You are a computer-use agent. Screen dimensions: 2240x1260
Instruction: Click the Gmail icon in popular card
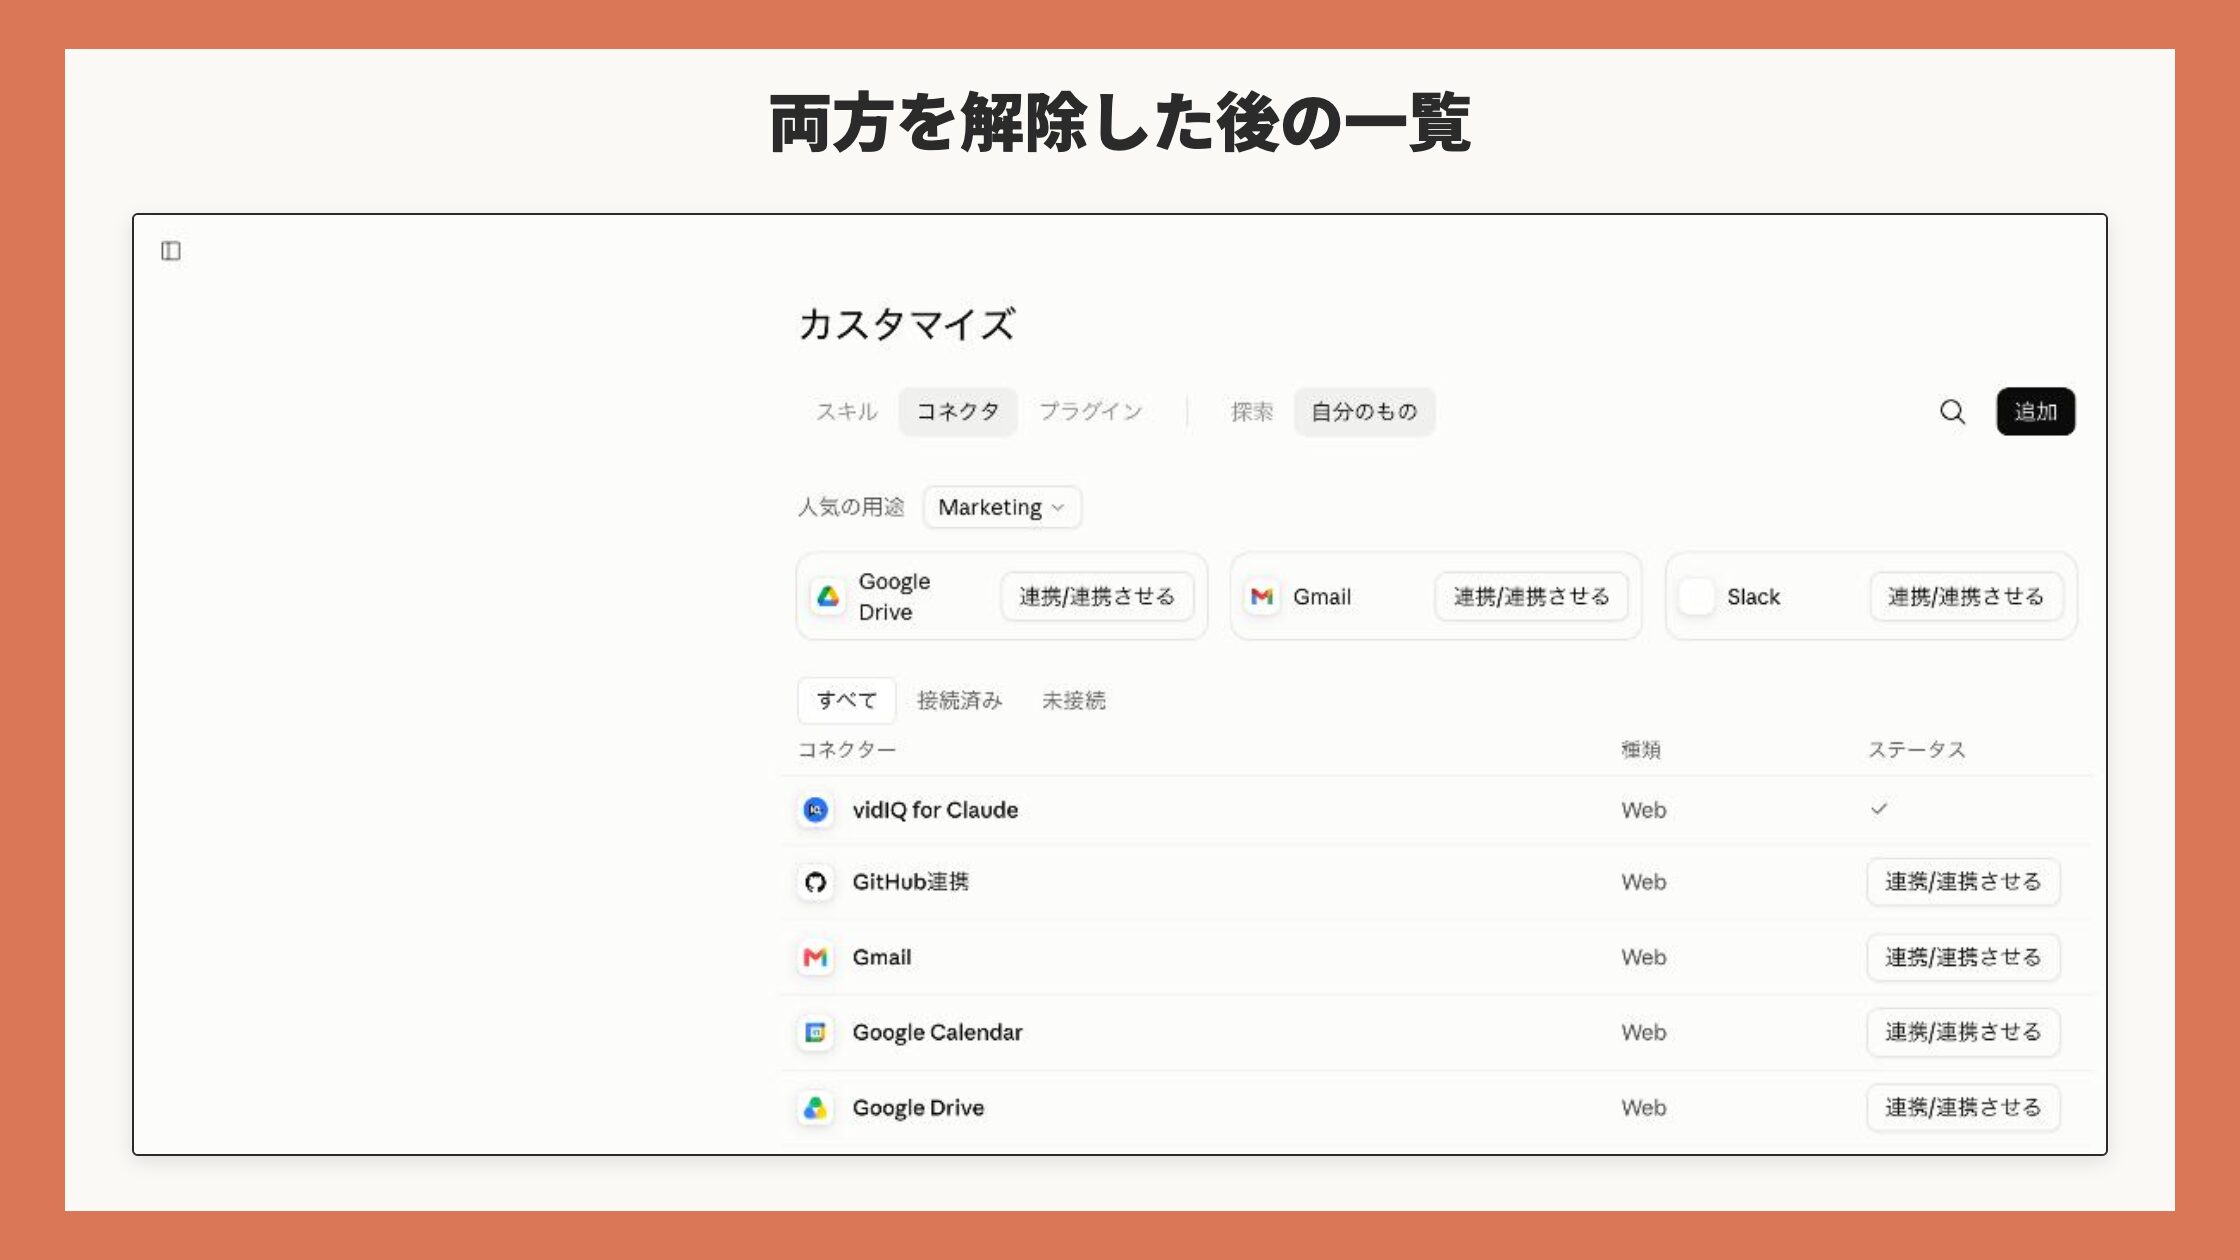click(x=1262, y=597)
